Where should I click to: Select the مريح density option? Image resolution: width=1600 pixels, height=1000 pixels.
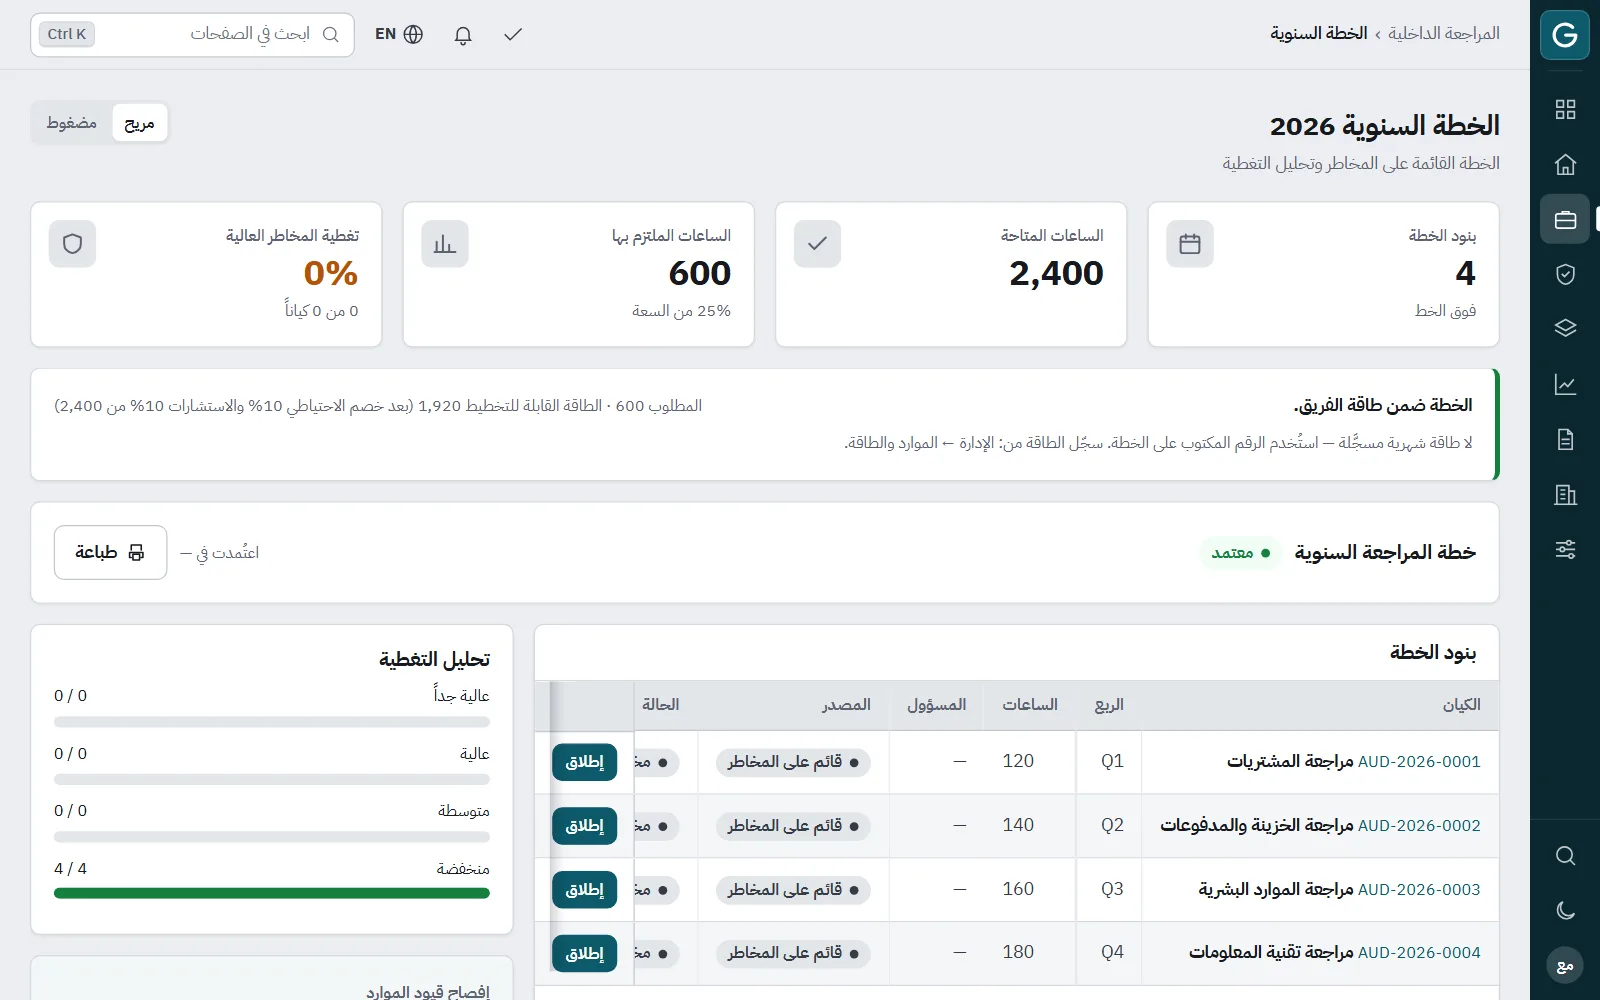click(x=139, y=123)
